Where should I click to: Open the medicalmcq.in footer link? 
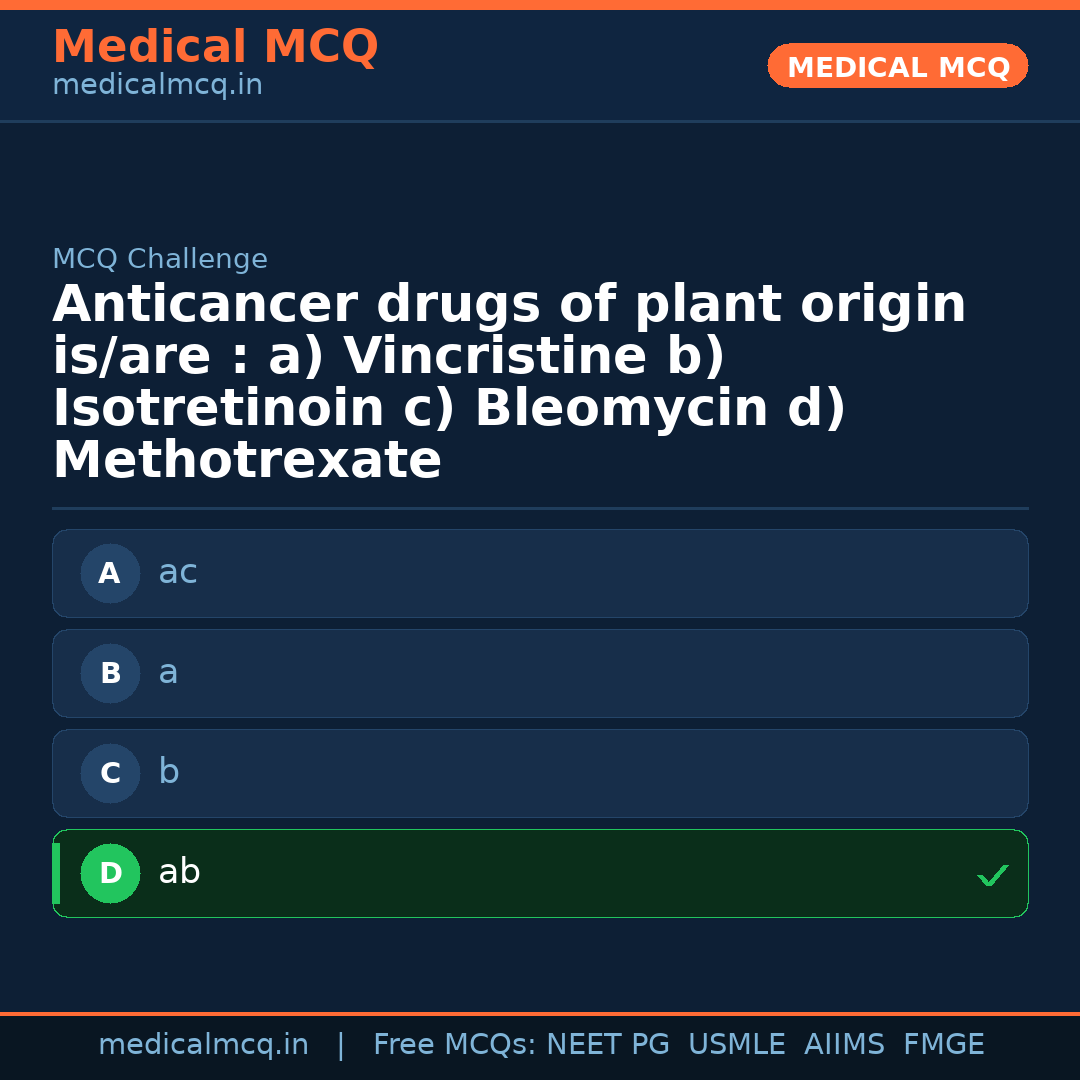[x=204, y=1043]
